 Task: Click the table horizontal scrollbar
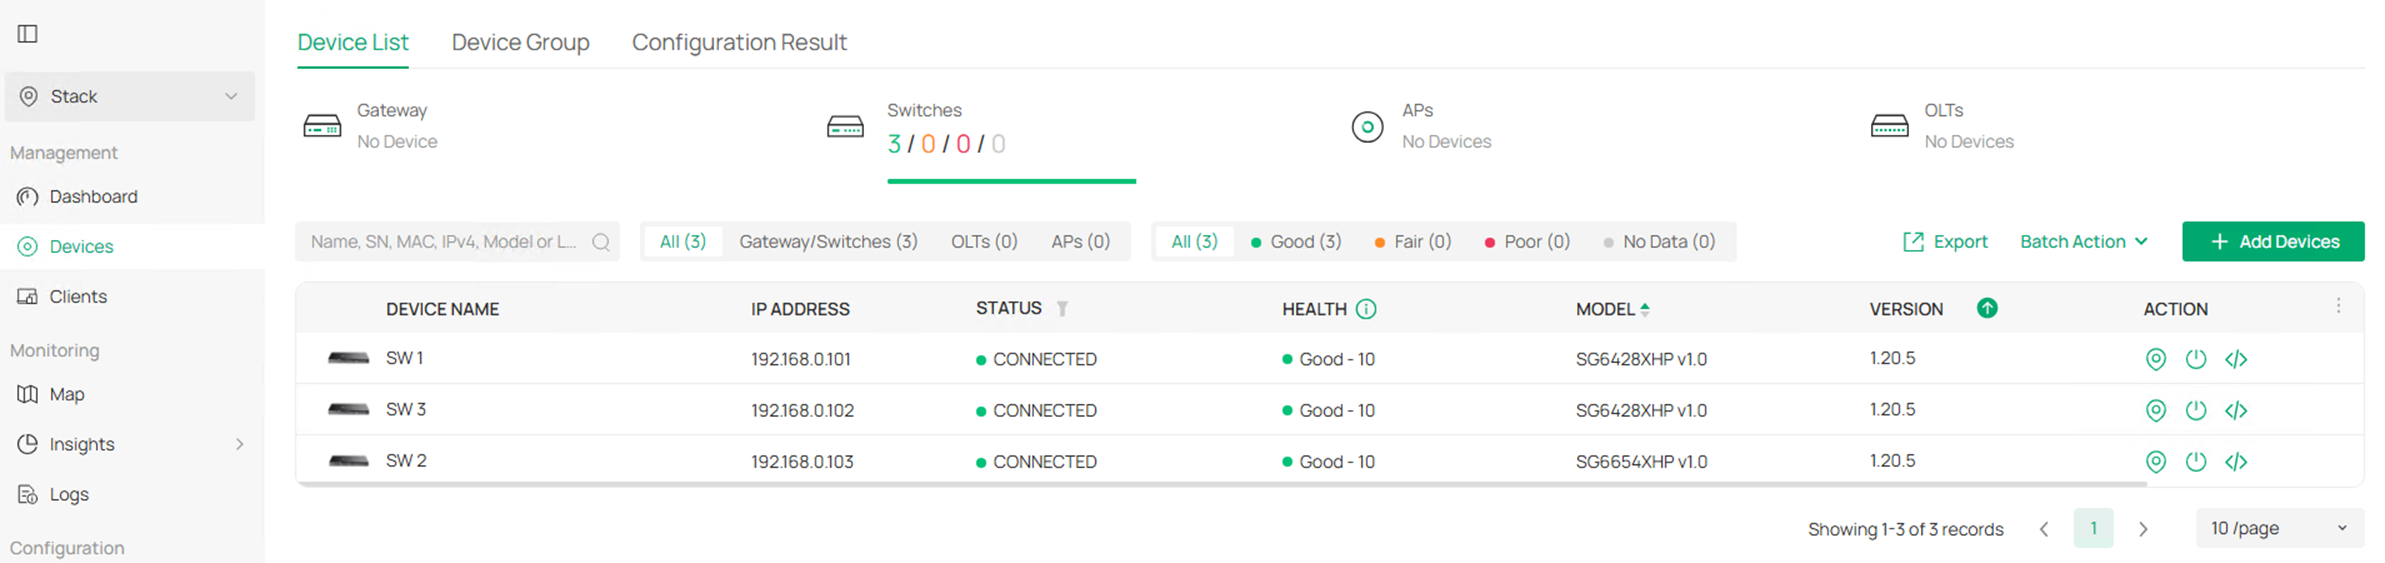click(x=1222, y=484)
